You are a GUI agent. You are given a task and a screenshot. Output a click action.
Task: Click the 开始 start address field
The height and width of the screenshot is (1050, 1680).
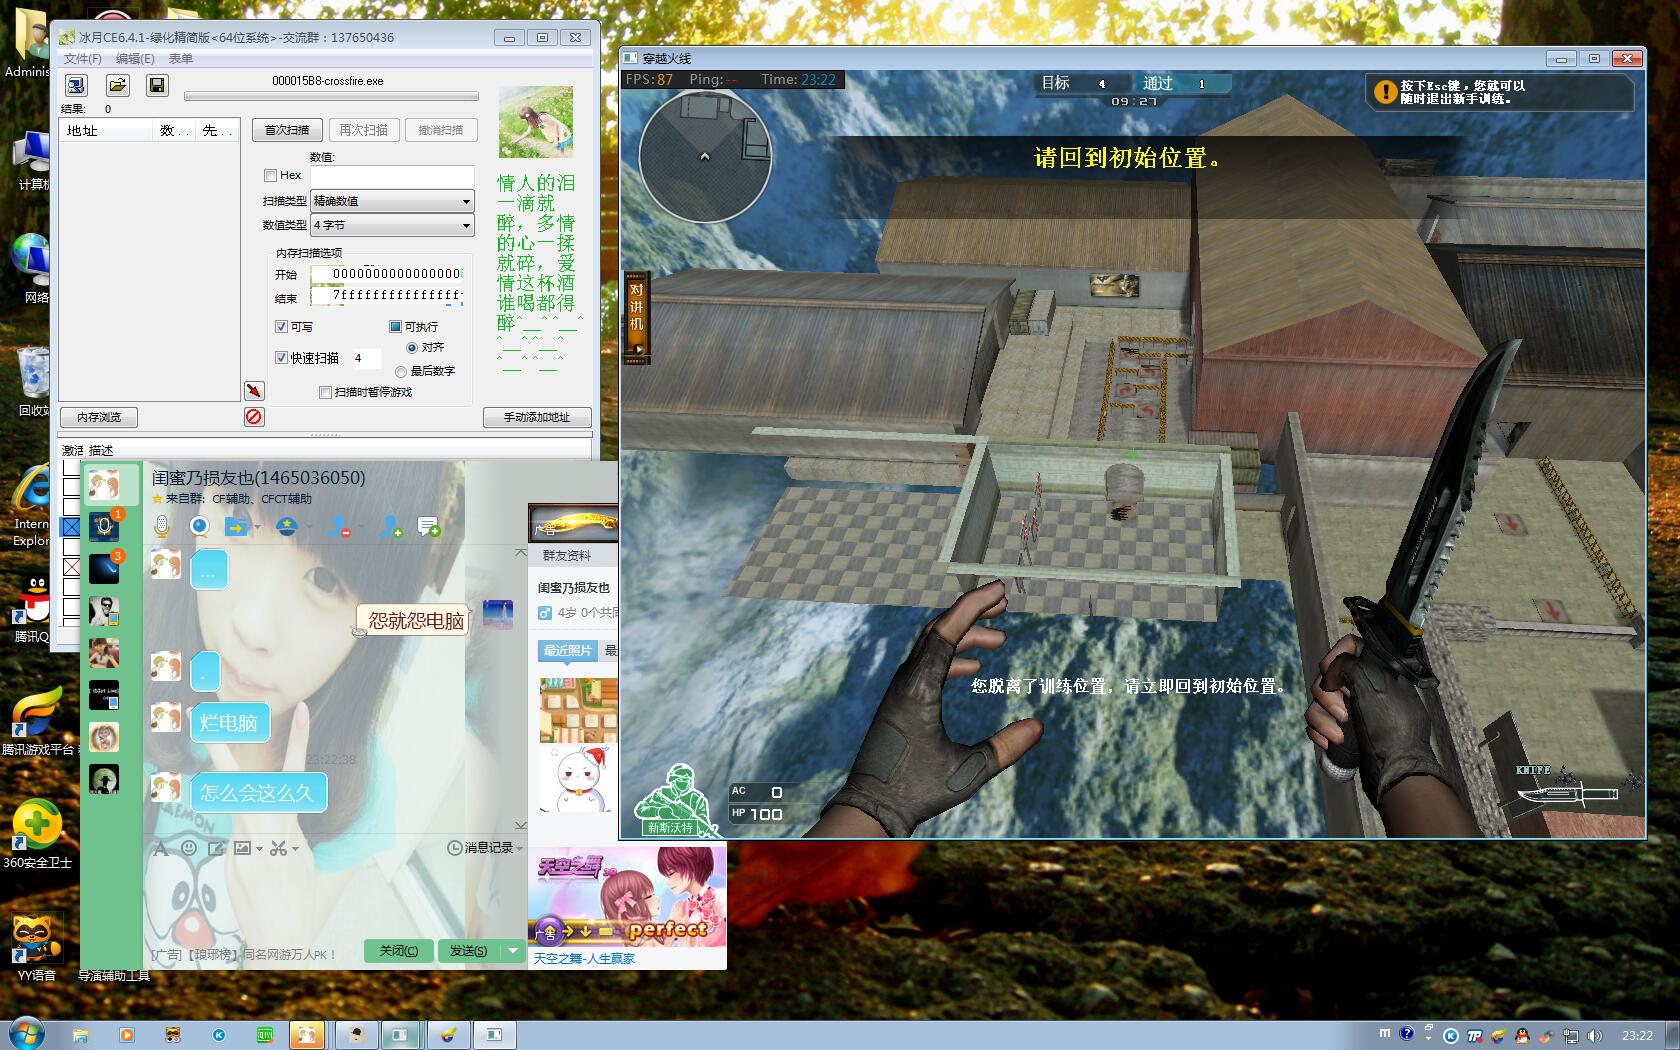(386, 274)
